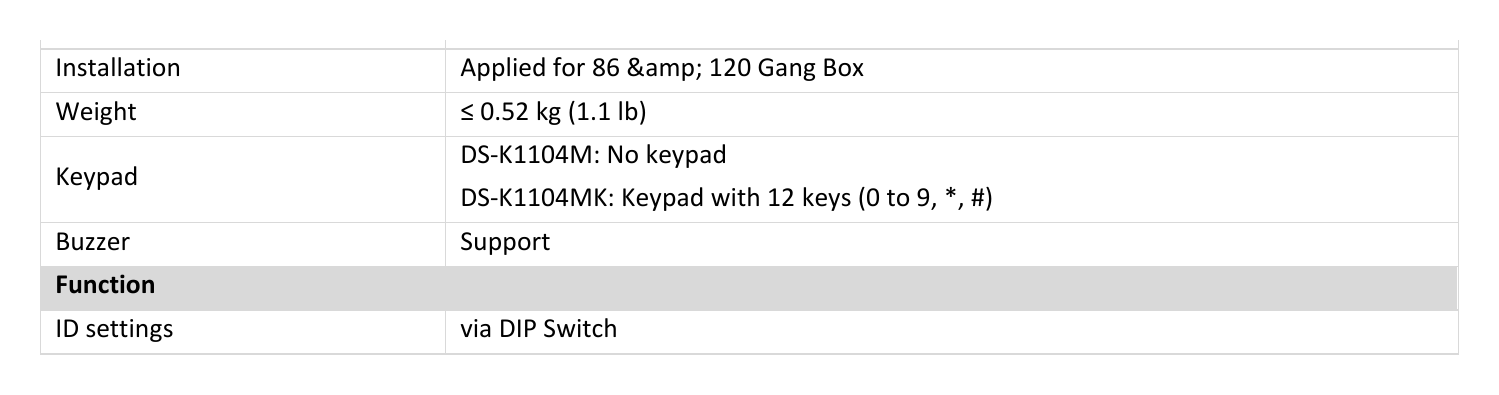Image resolution: width=1499 pixels, height=395 pixels.
Task: Click the grey Function header bar's empty area
Action: pos(800,286)
